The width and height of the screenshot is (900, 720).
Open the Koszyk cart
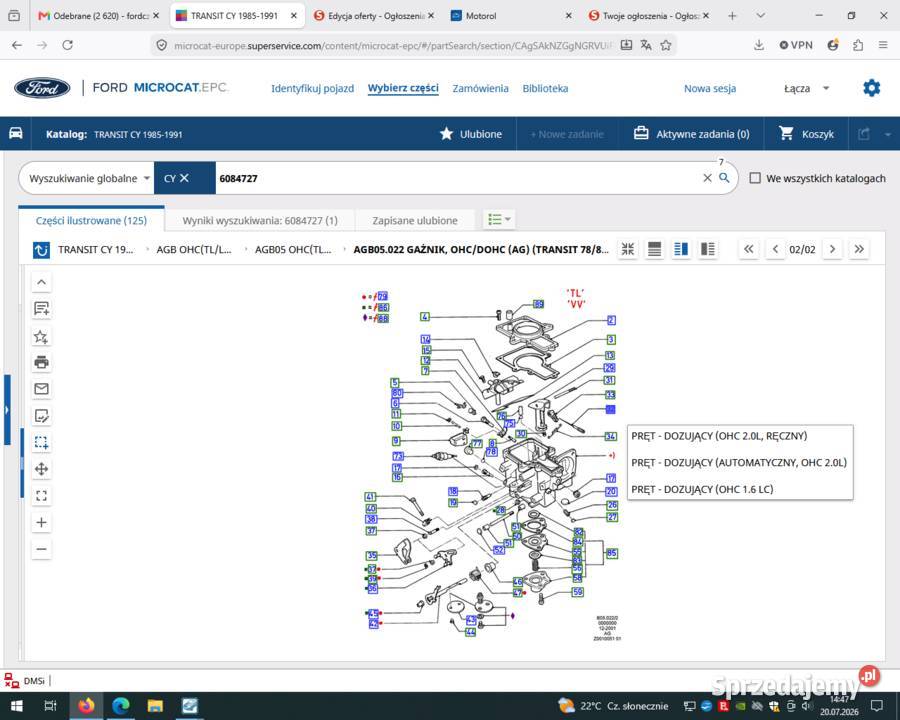pyautogui.click(x=806, y=134)
